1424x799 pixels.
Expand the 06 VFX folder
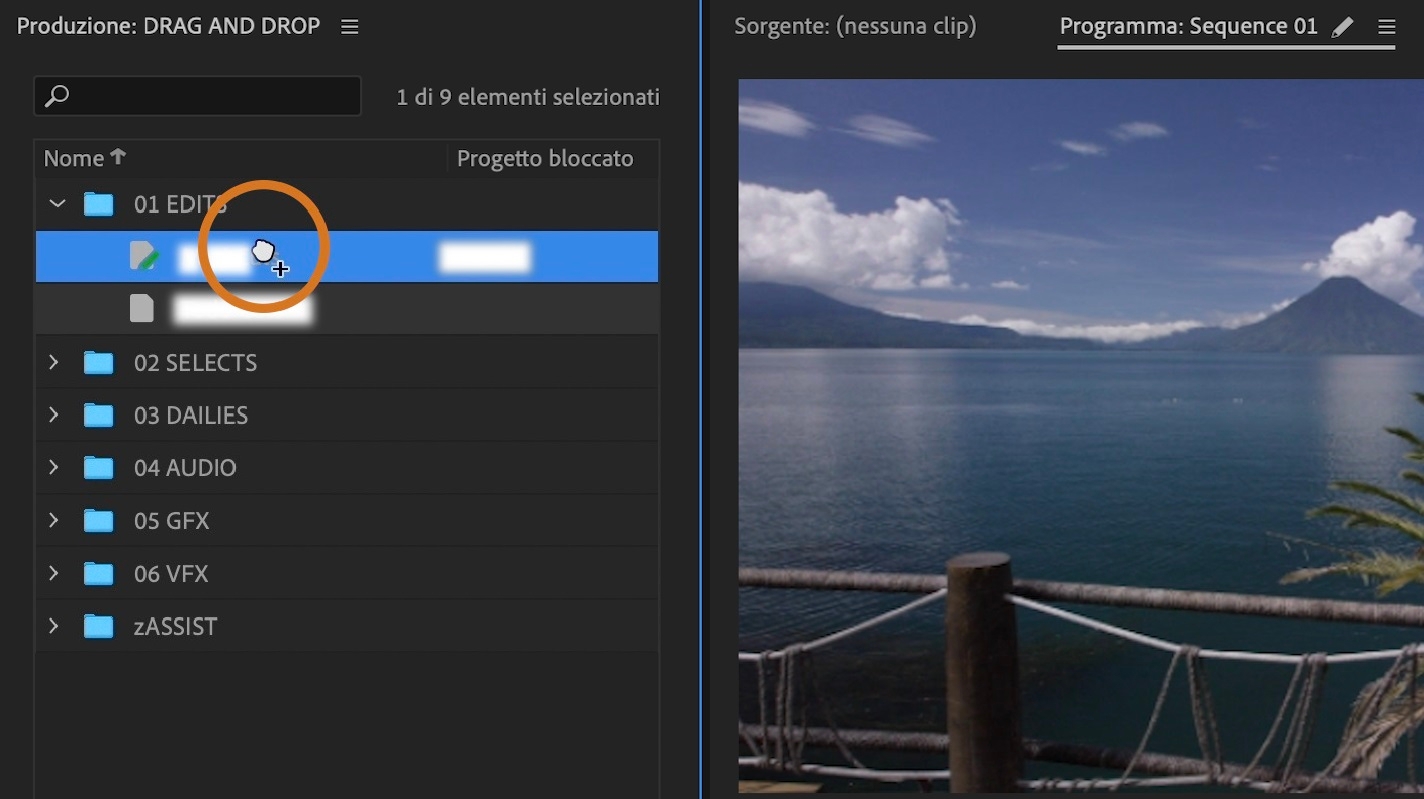pos(54,573)
